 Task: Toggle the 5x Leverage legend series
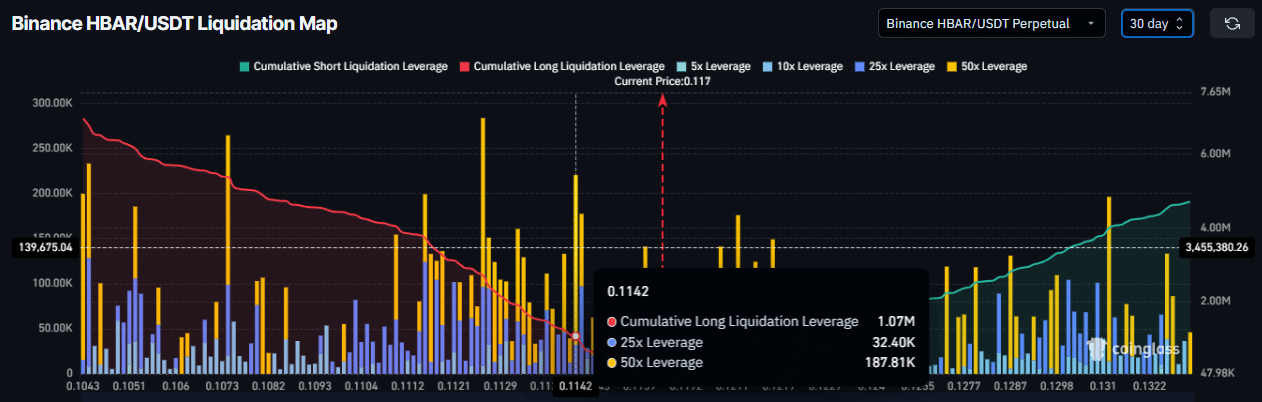713,67
